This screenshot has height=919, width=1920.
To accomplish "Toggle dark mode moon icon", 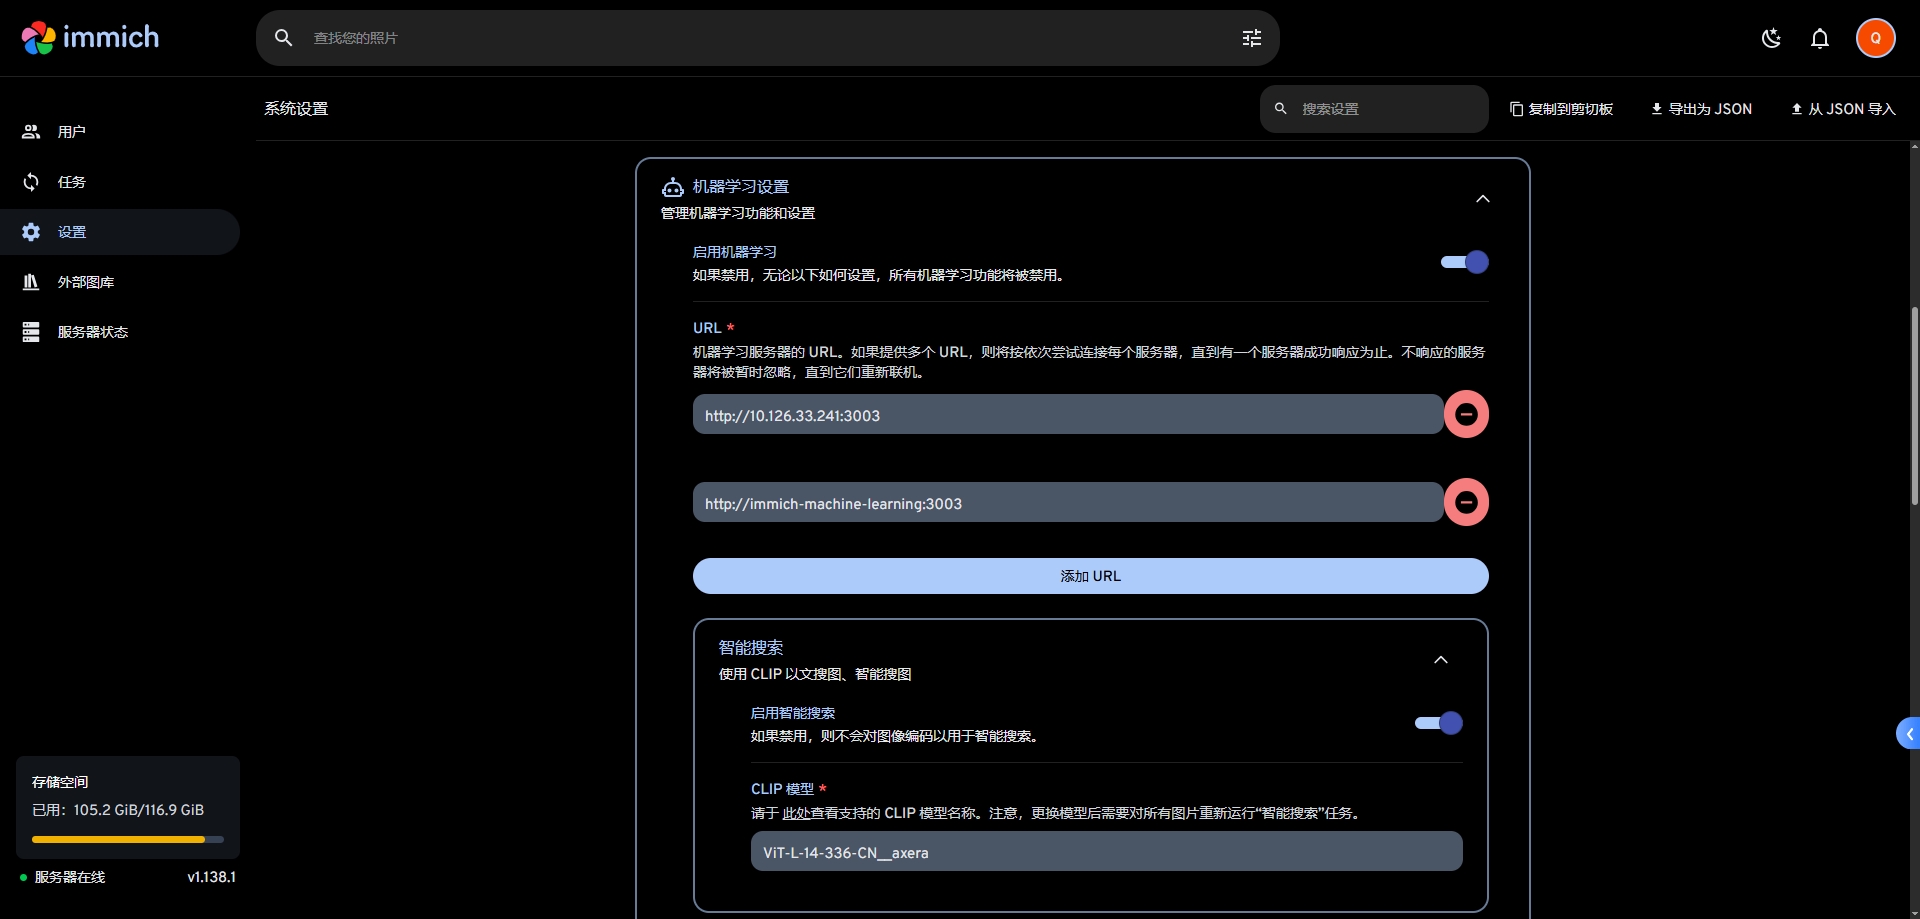I will pyautogui.click(x=1771, y=38).
